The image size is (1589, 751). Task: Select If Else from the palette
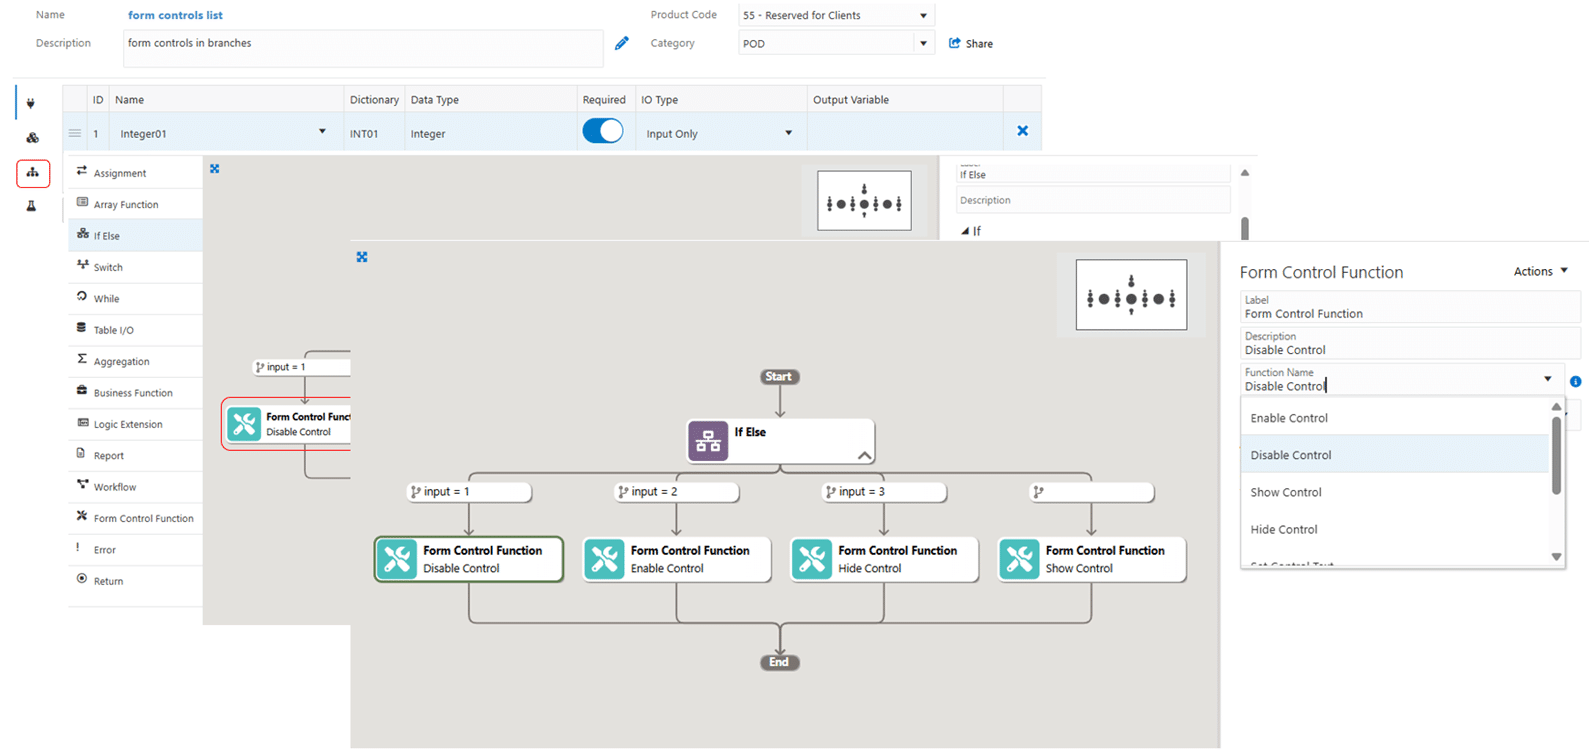pos(107,236)
